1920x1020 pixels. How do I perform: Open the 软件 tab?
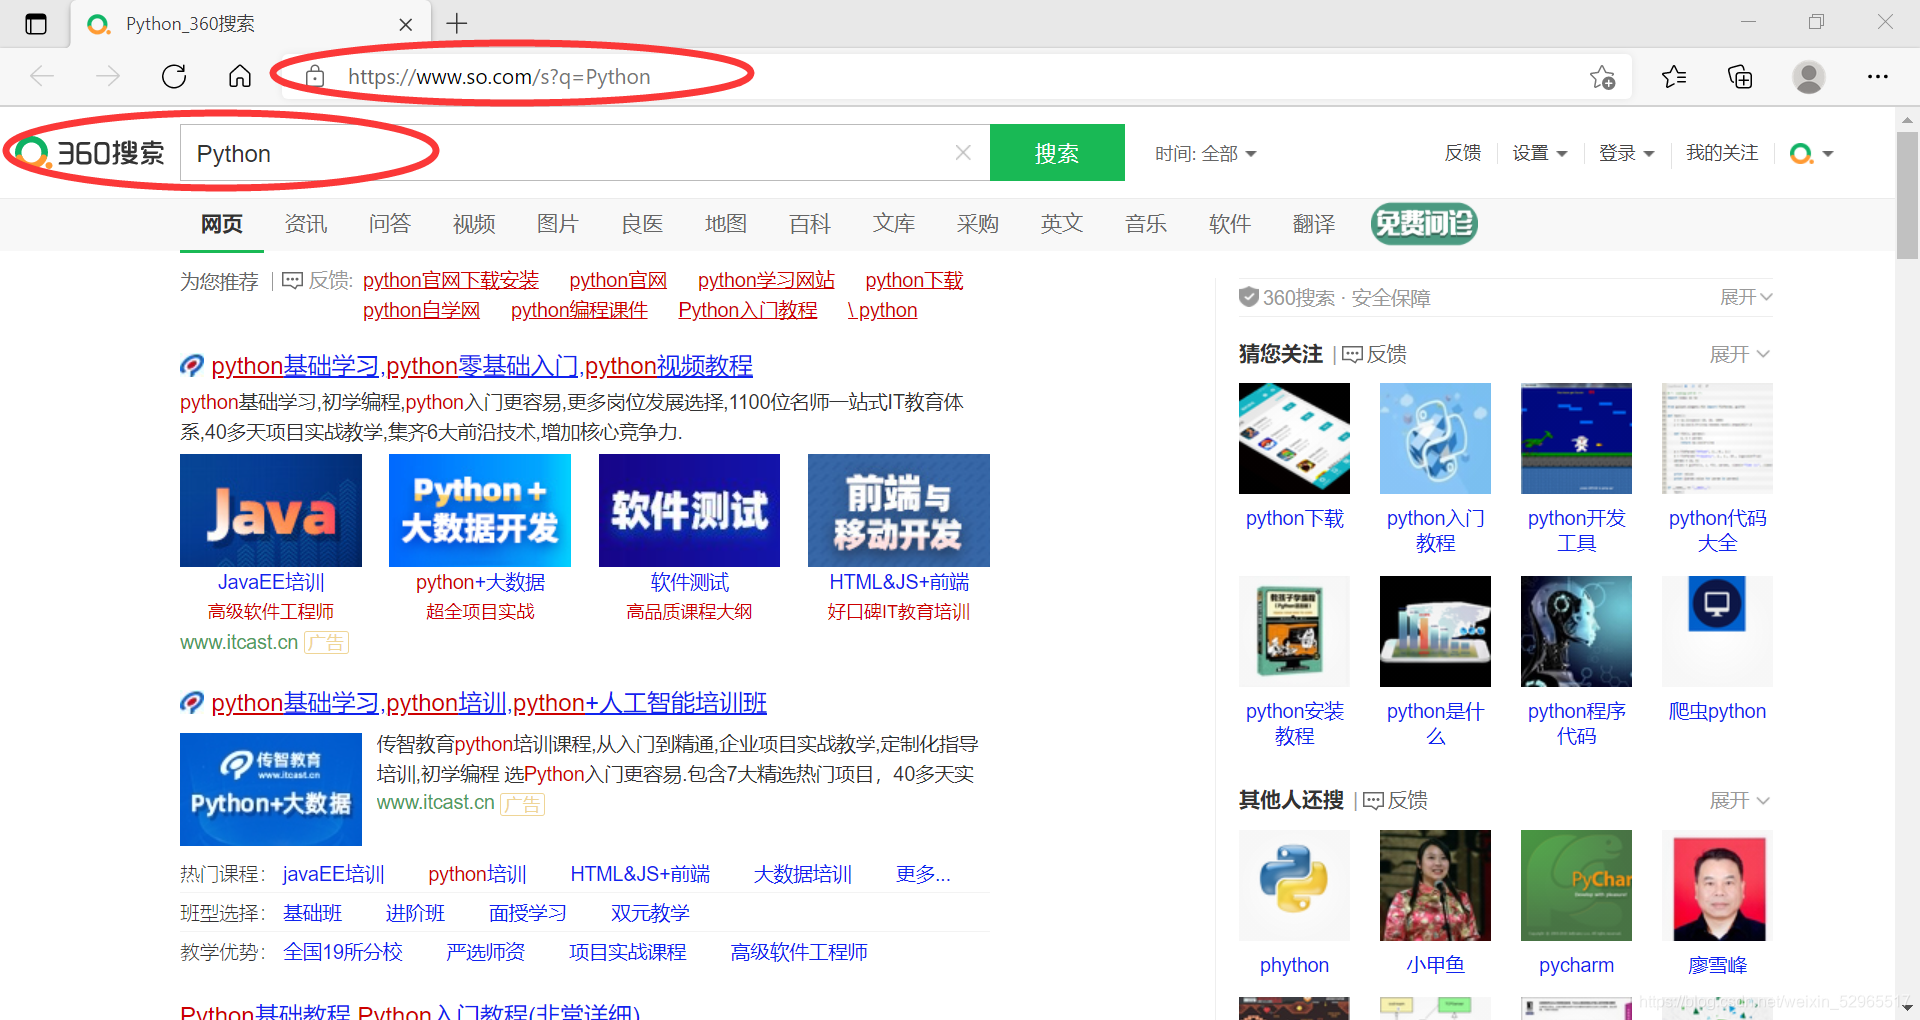(x=1230, y=224)
